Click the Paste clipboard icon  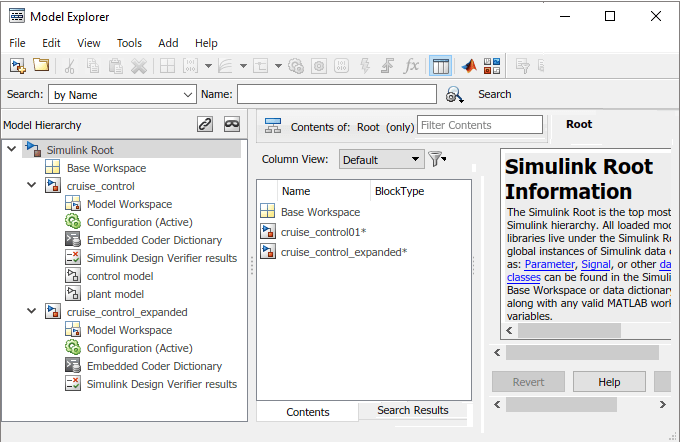pyautogui.click(x=116, y=66)
